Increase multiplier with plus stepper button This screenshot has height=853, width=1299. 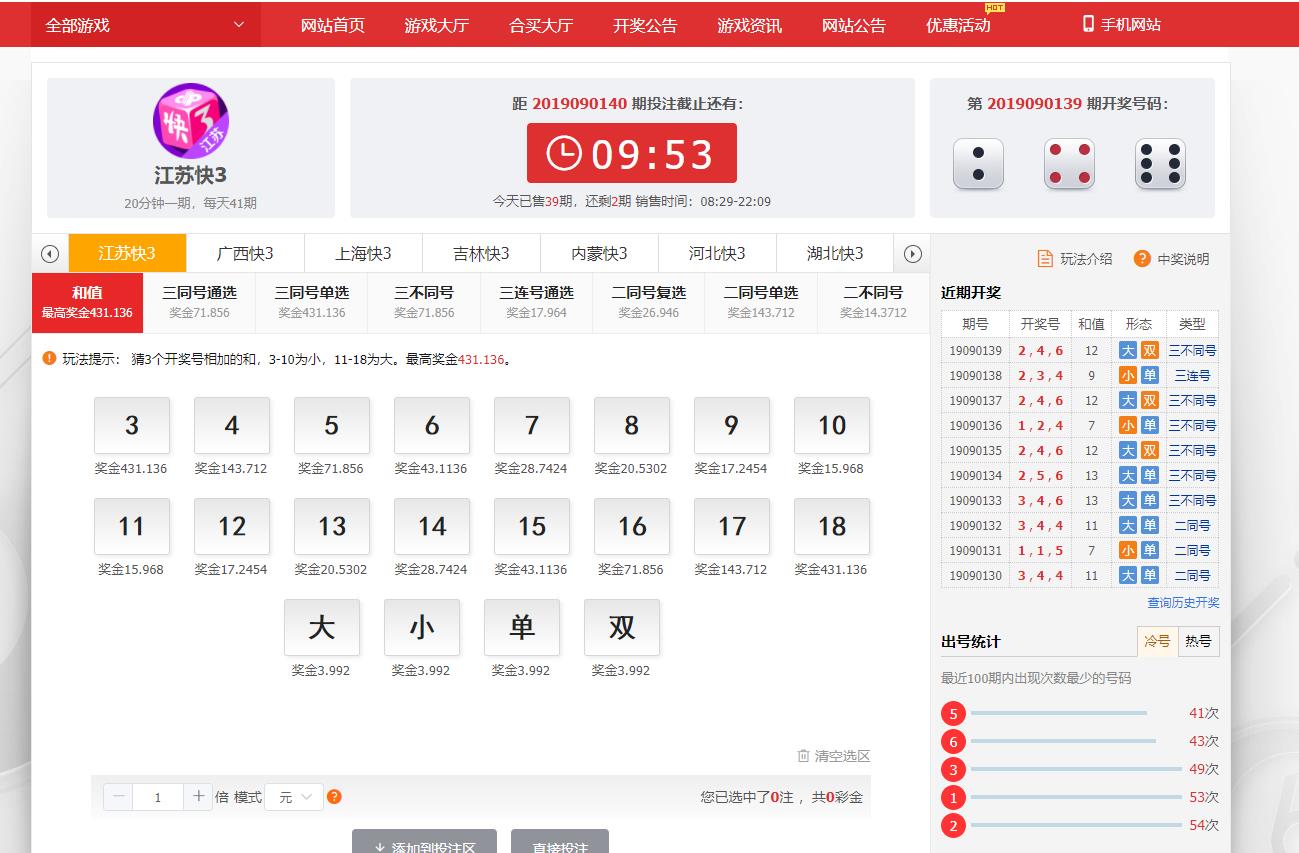pyautogui.click(x=198, y=797)
